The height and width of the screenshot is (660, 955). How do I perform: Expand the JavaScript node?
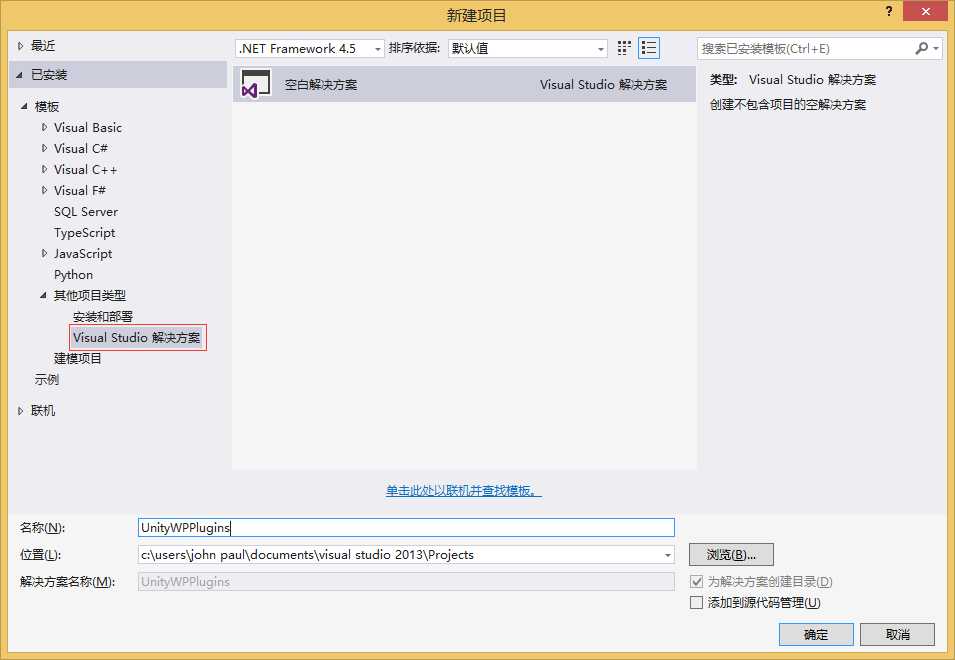44,253
